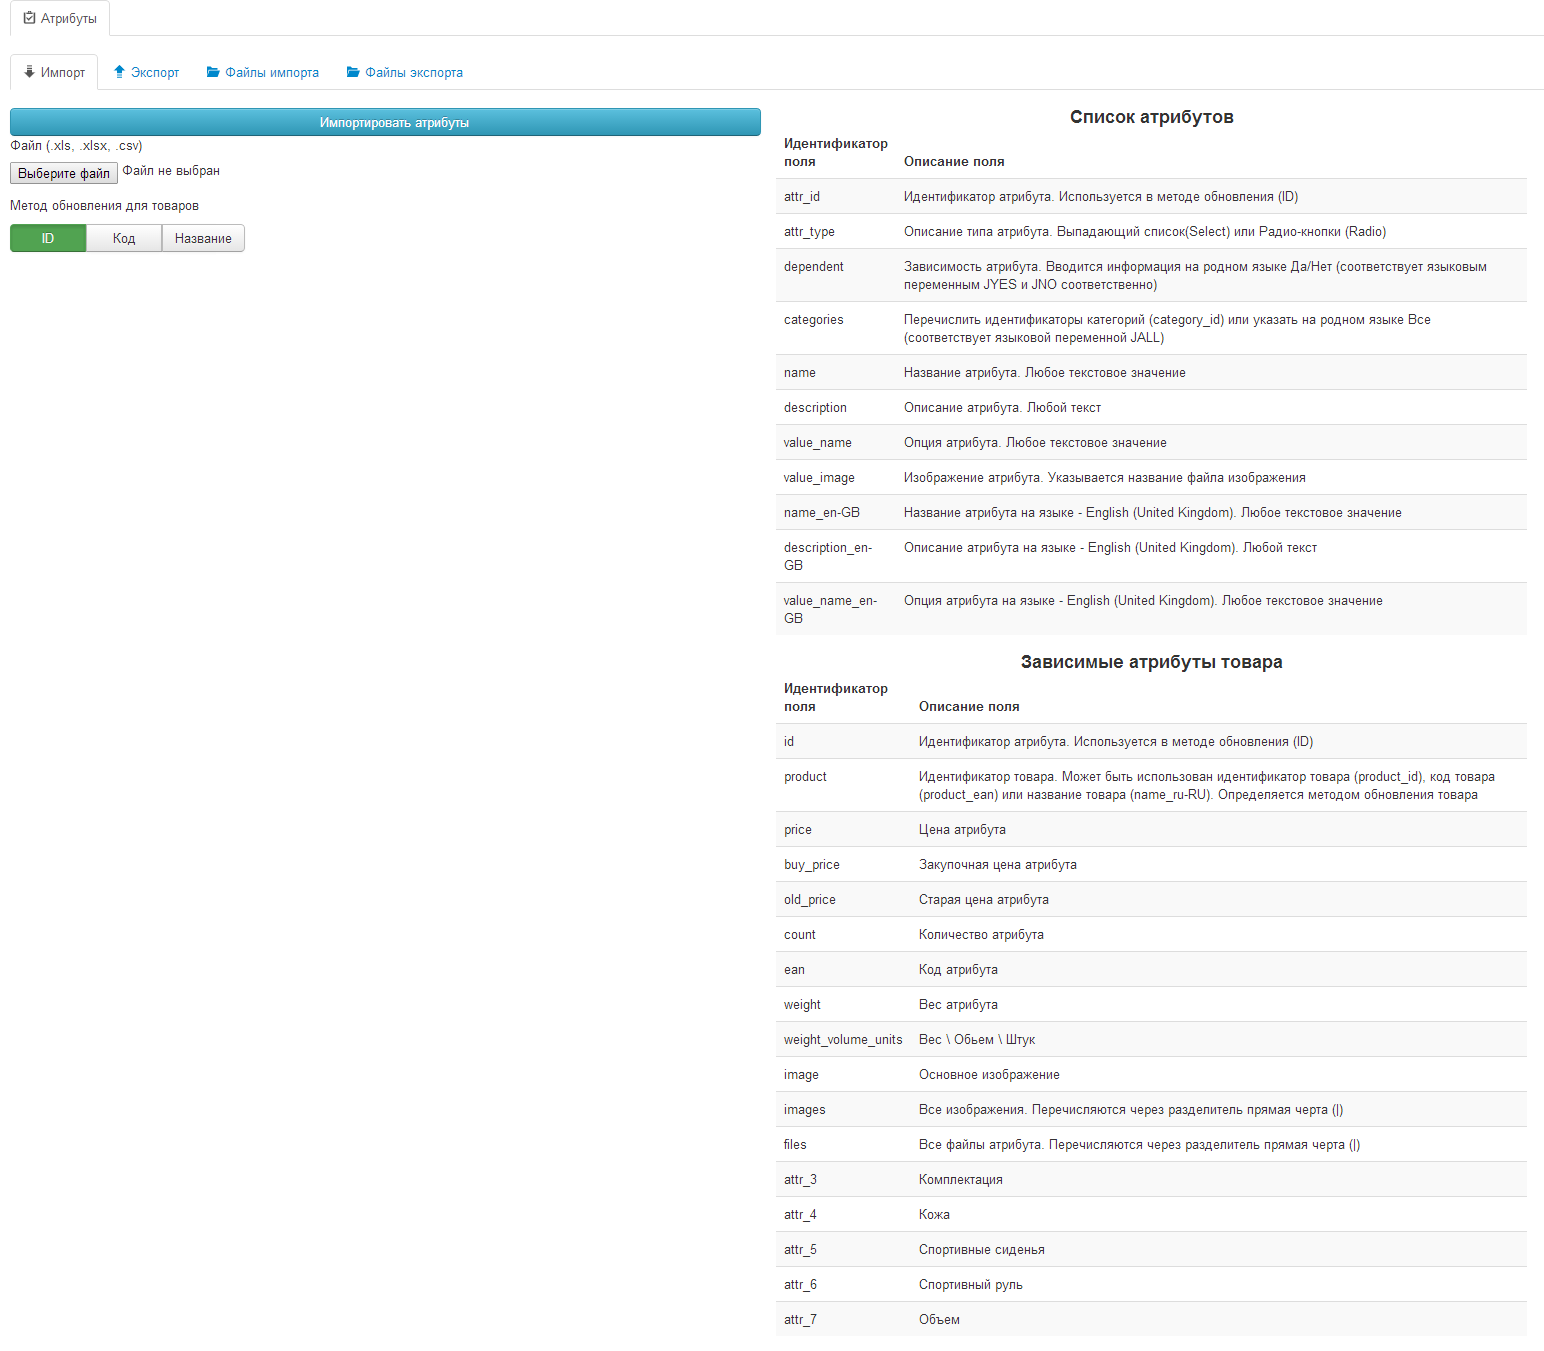1544x1351 pixels.
Task: Click the buy_price row in dependent attributes
Action: (x=1150, y=865)
